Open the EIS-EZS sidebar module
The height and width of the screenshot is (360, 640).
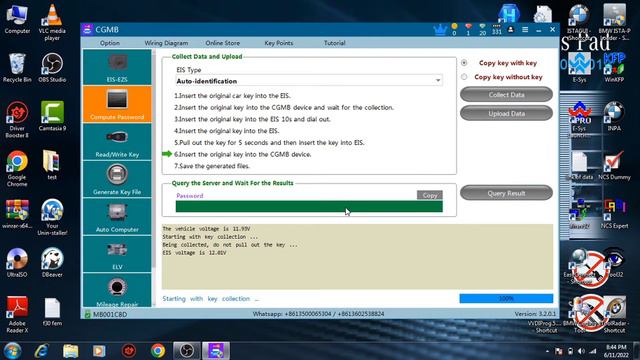[117, 68]
